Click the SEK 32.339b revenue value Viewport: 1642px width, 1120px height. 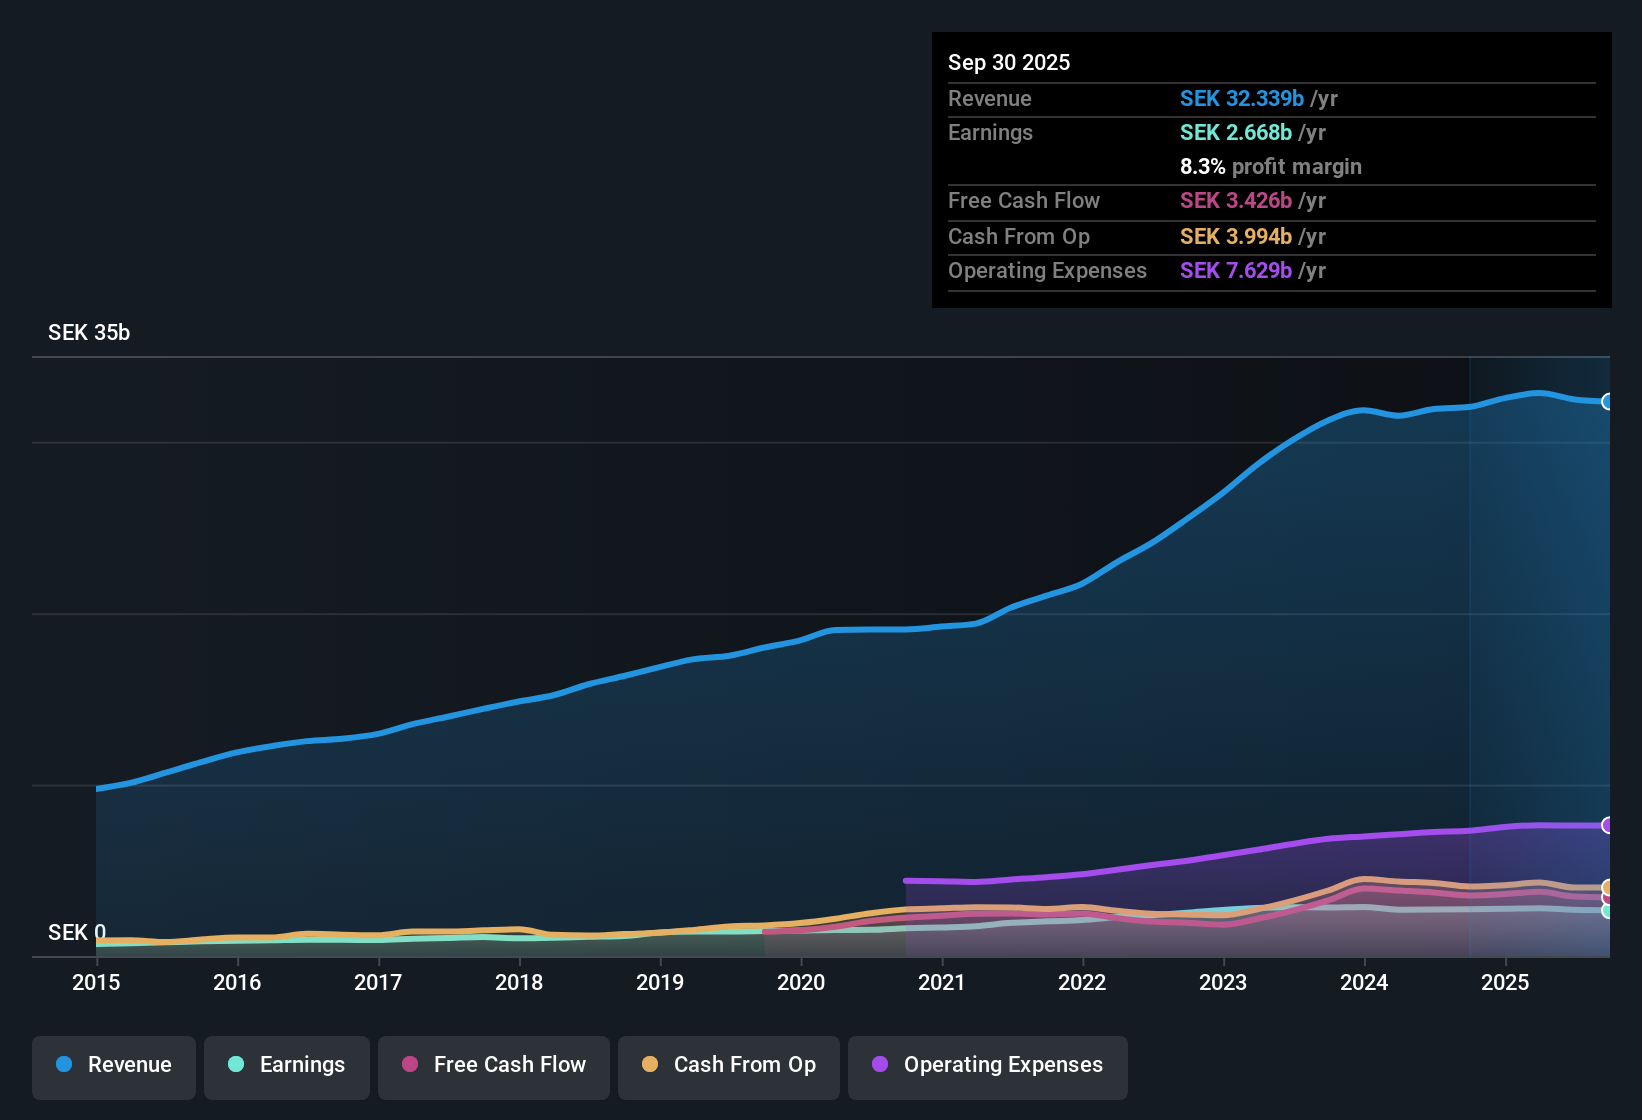click(1242, 98)
